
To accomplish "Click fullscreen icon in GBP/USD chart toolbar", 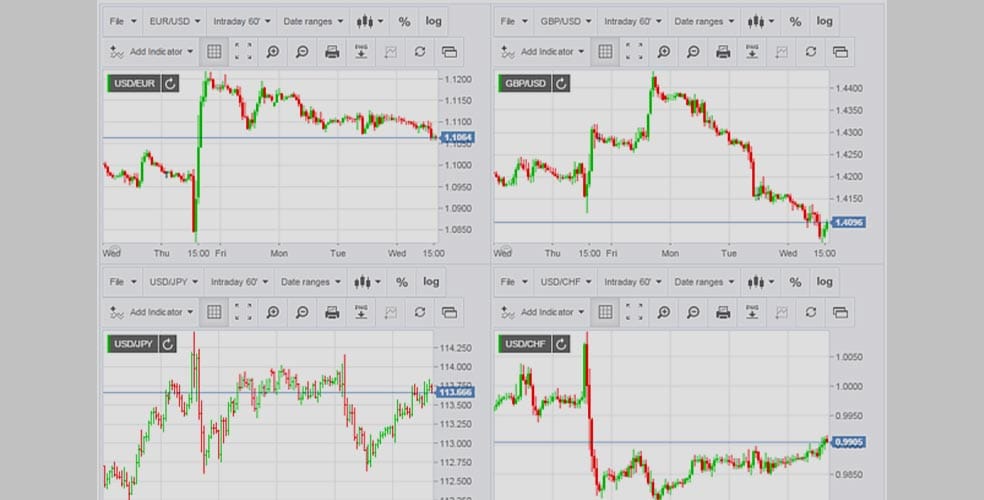I will 634,52.
